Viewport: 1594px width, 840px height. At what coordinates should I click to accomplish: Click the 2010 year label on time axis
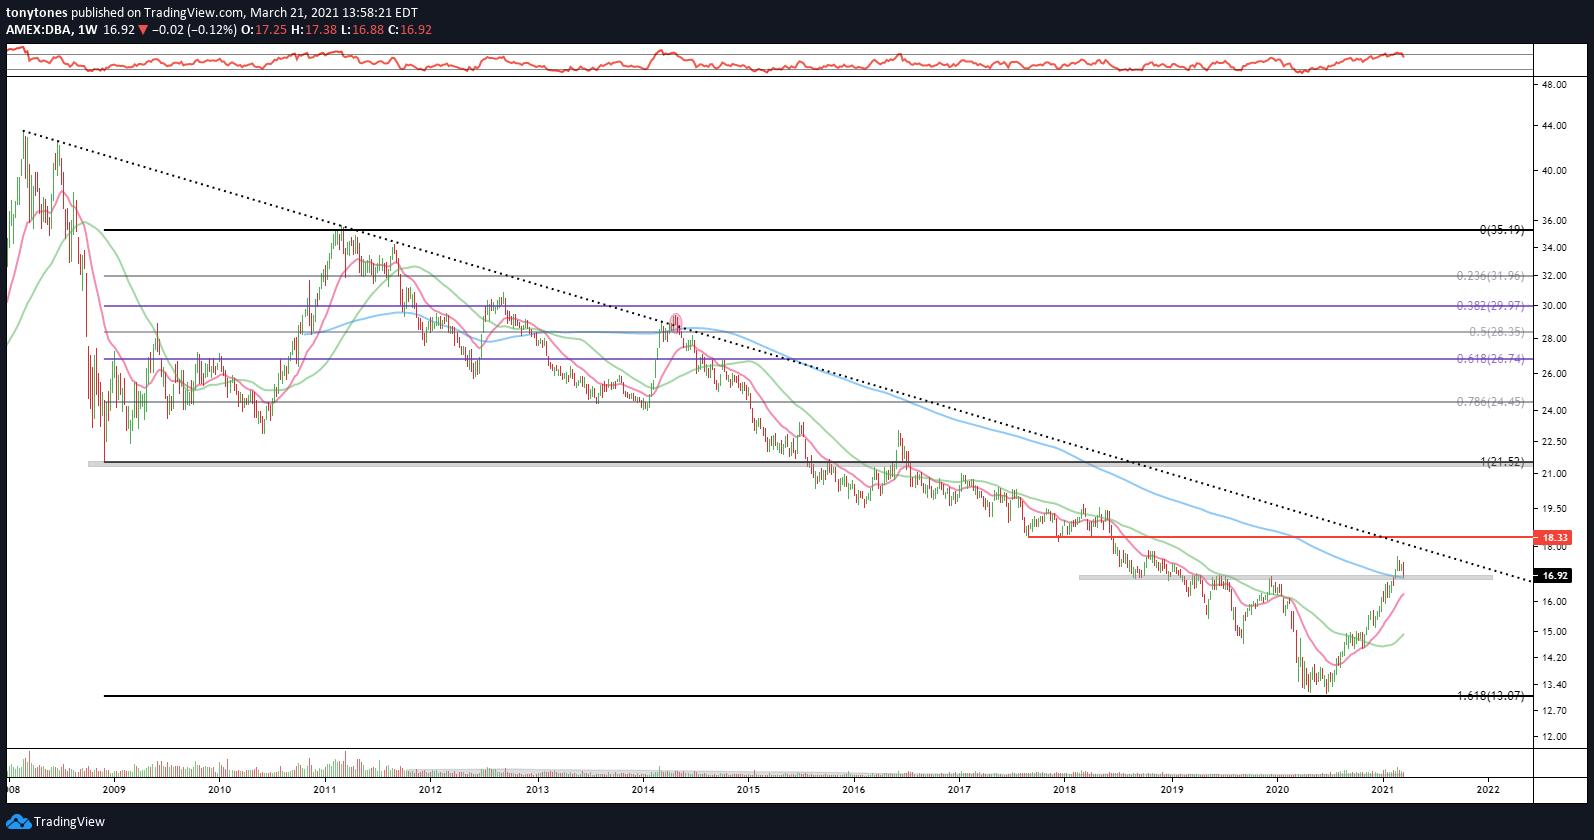coord(219,790)
